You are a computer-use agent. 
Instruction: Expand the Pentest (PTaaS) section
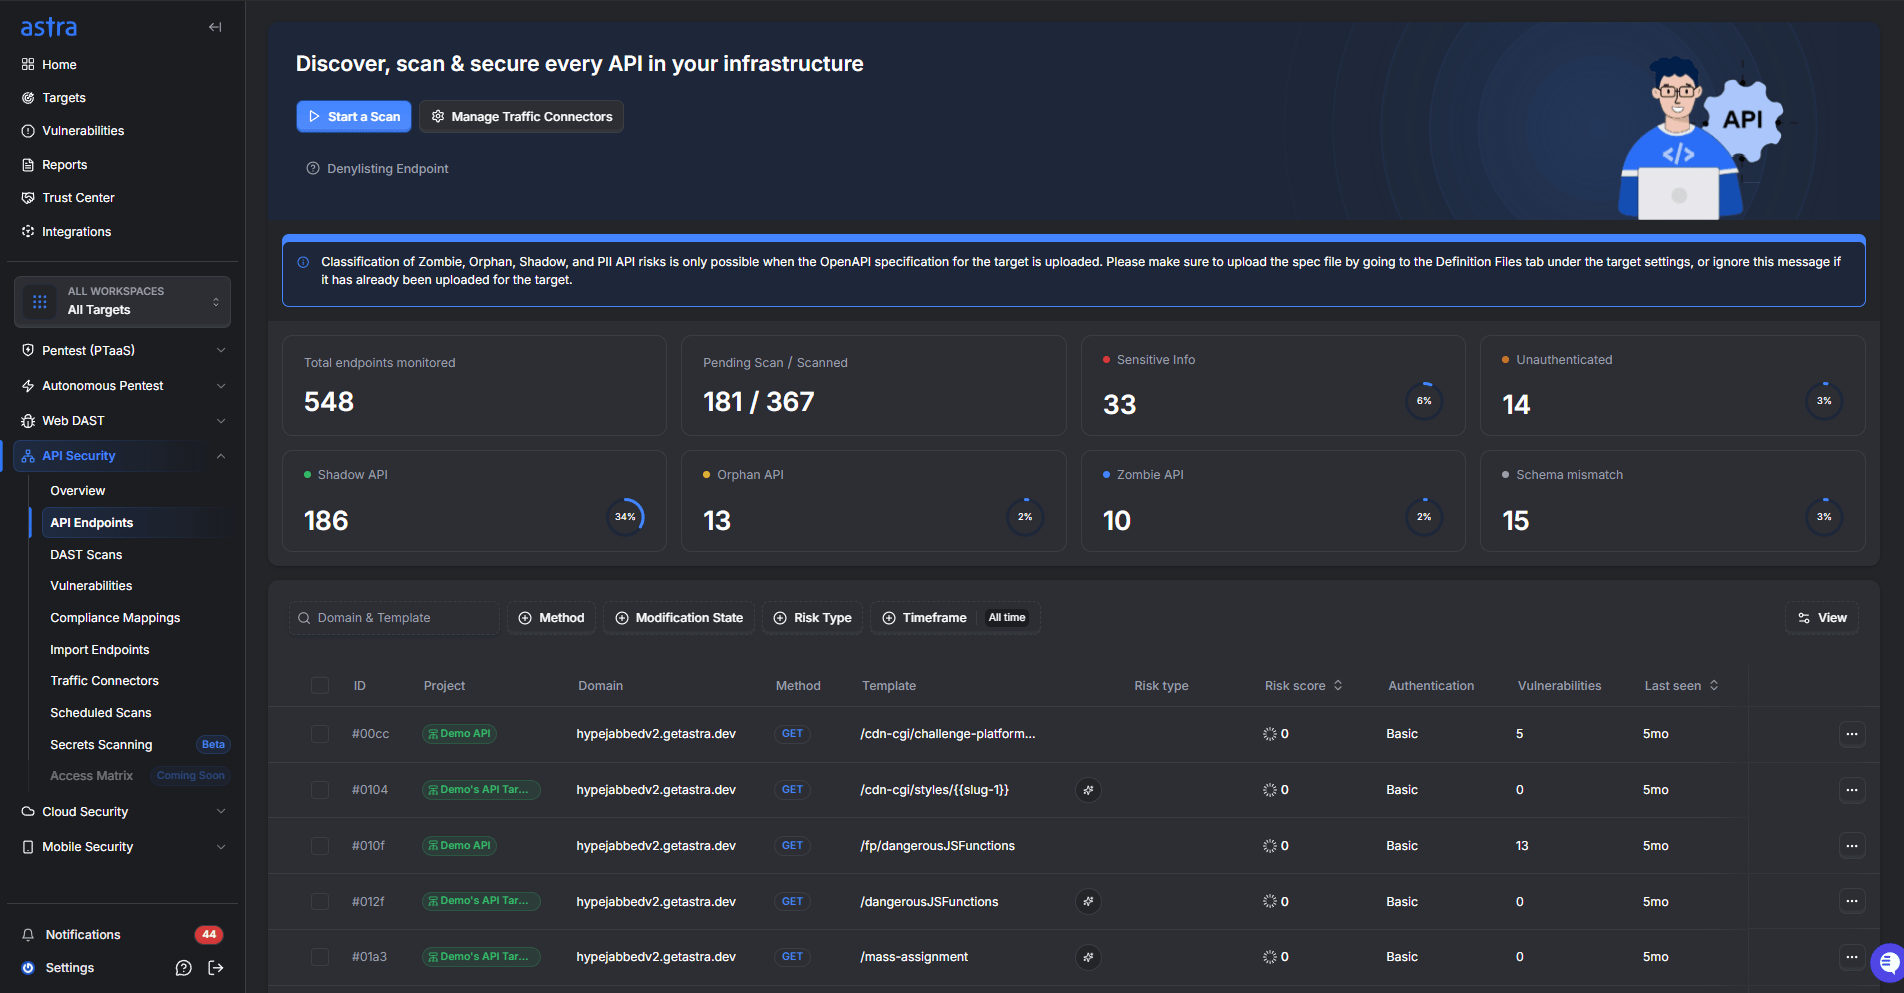click(122, 351)
